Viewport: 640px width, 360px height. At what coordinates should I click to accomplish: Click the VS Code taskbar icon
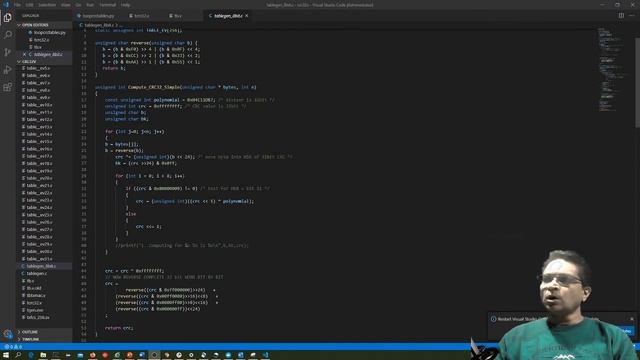pos(265,355)
